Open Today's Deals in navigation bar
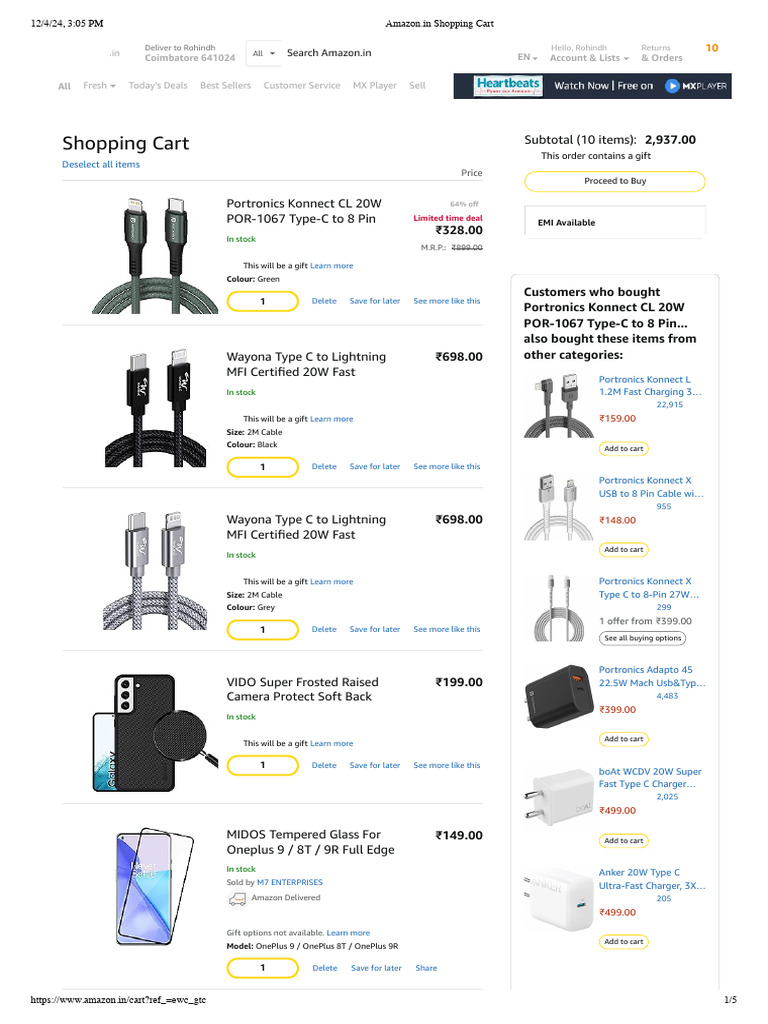 pyautogui.click(x=158, y=86)
